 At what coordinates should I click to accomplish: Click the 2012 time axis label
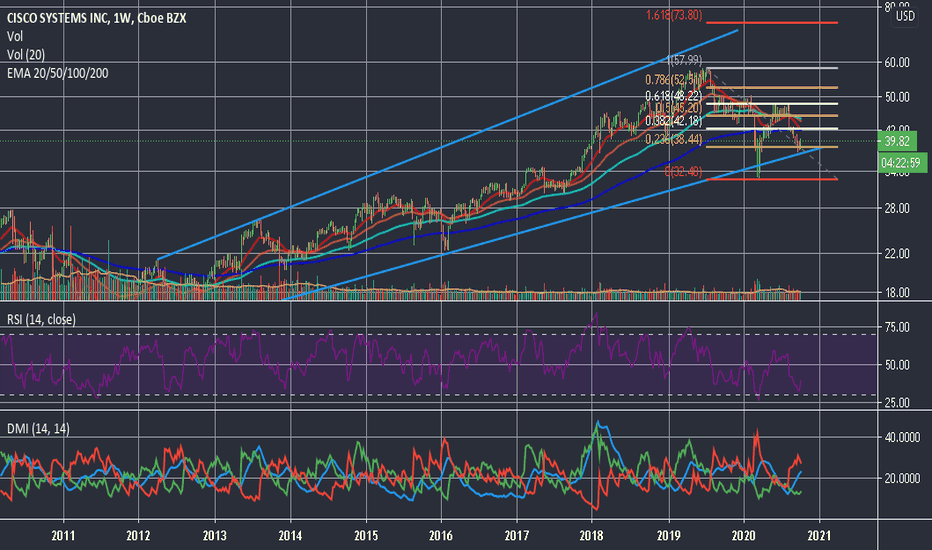(x=138, y=536)
